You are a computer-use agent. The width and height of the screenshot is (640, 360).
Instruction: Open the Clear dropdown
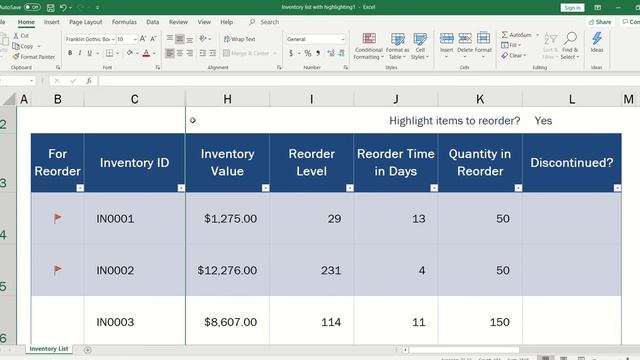coord(514,55)
